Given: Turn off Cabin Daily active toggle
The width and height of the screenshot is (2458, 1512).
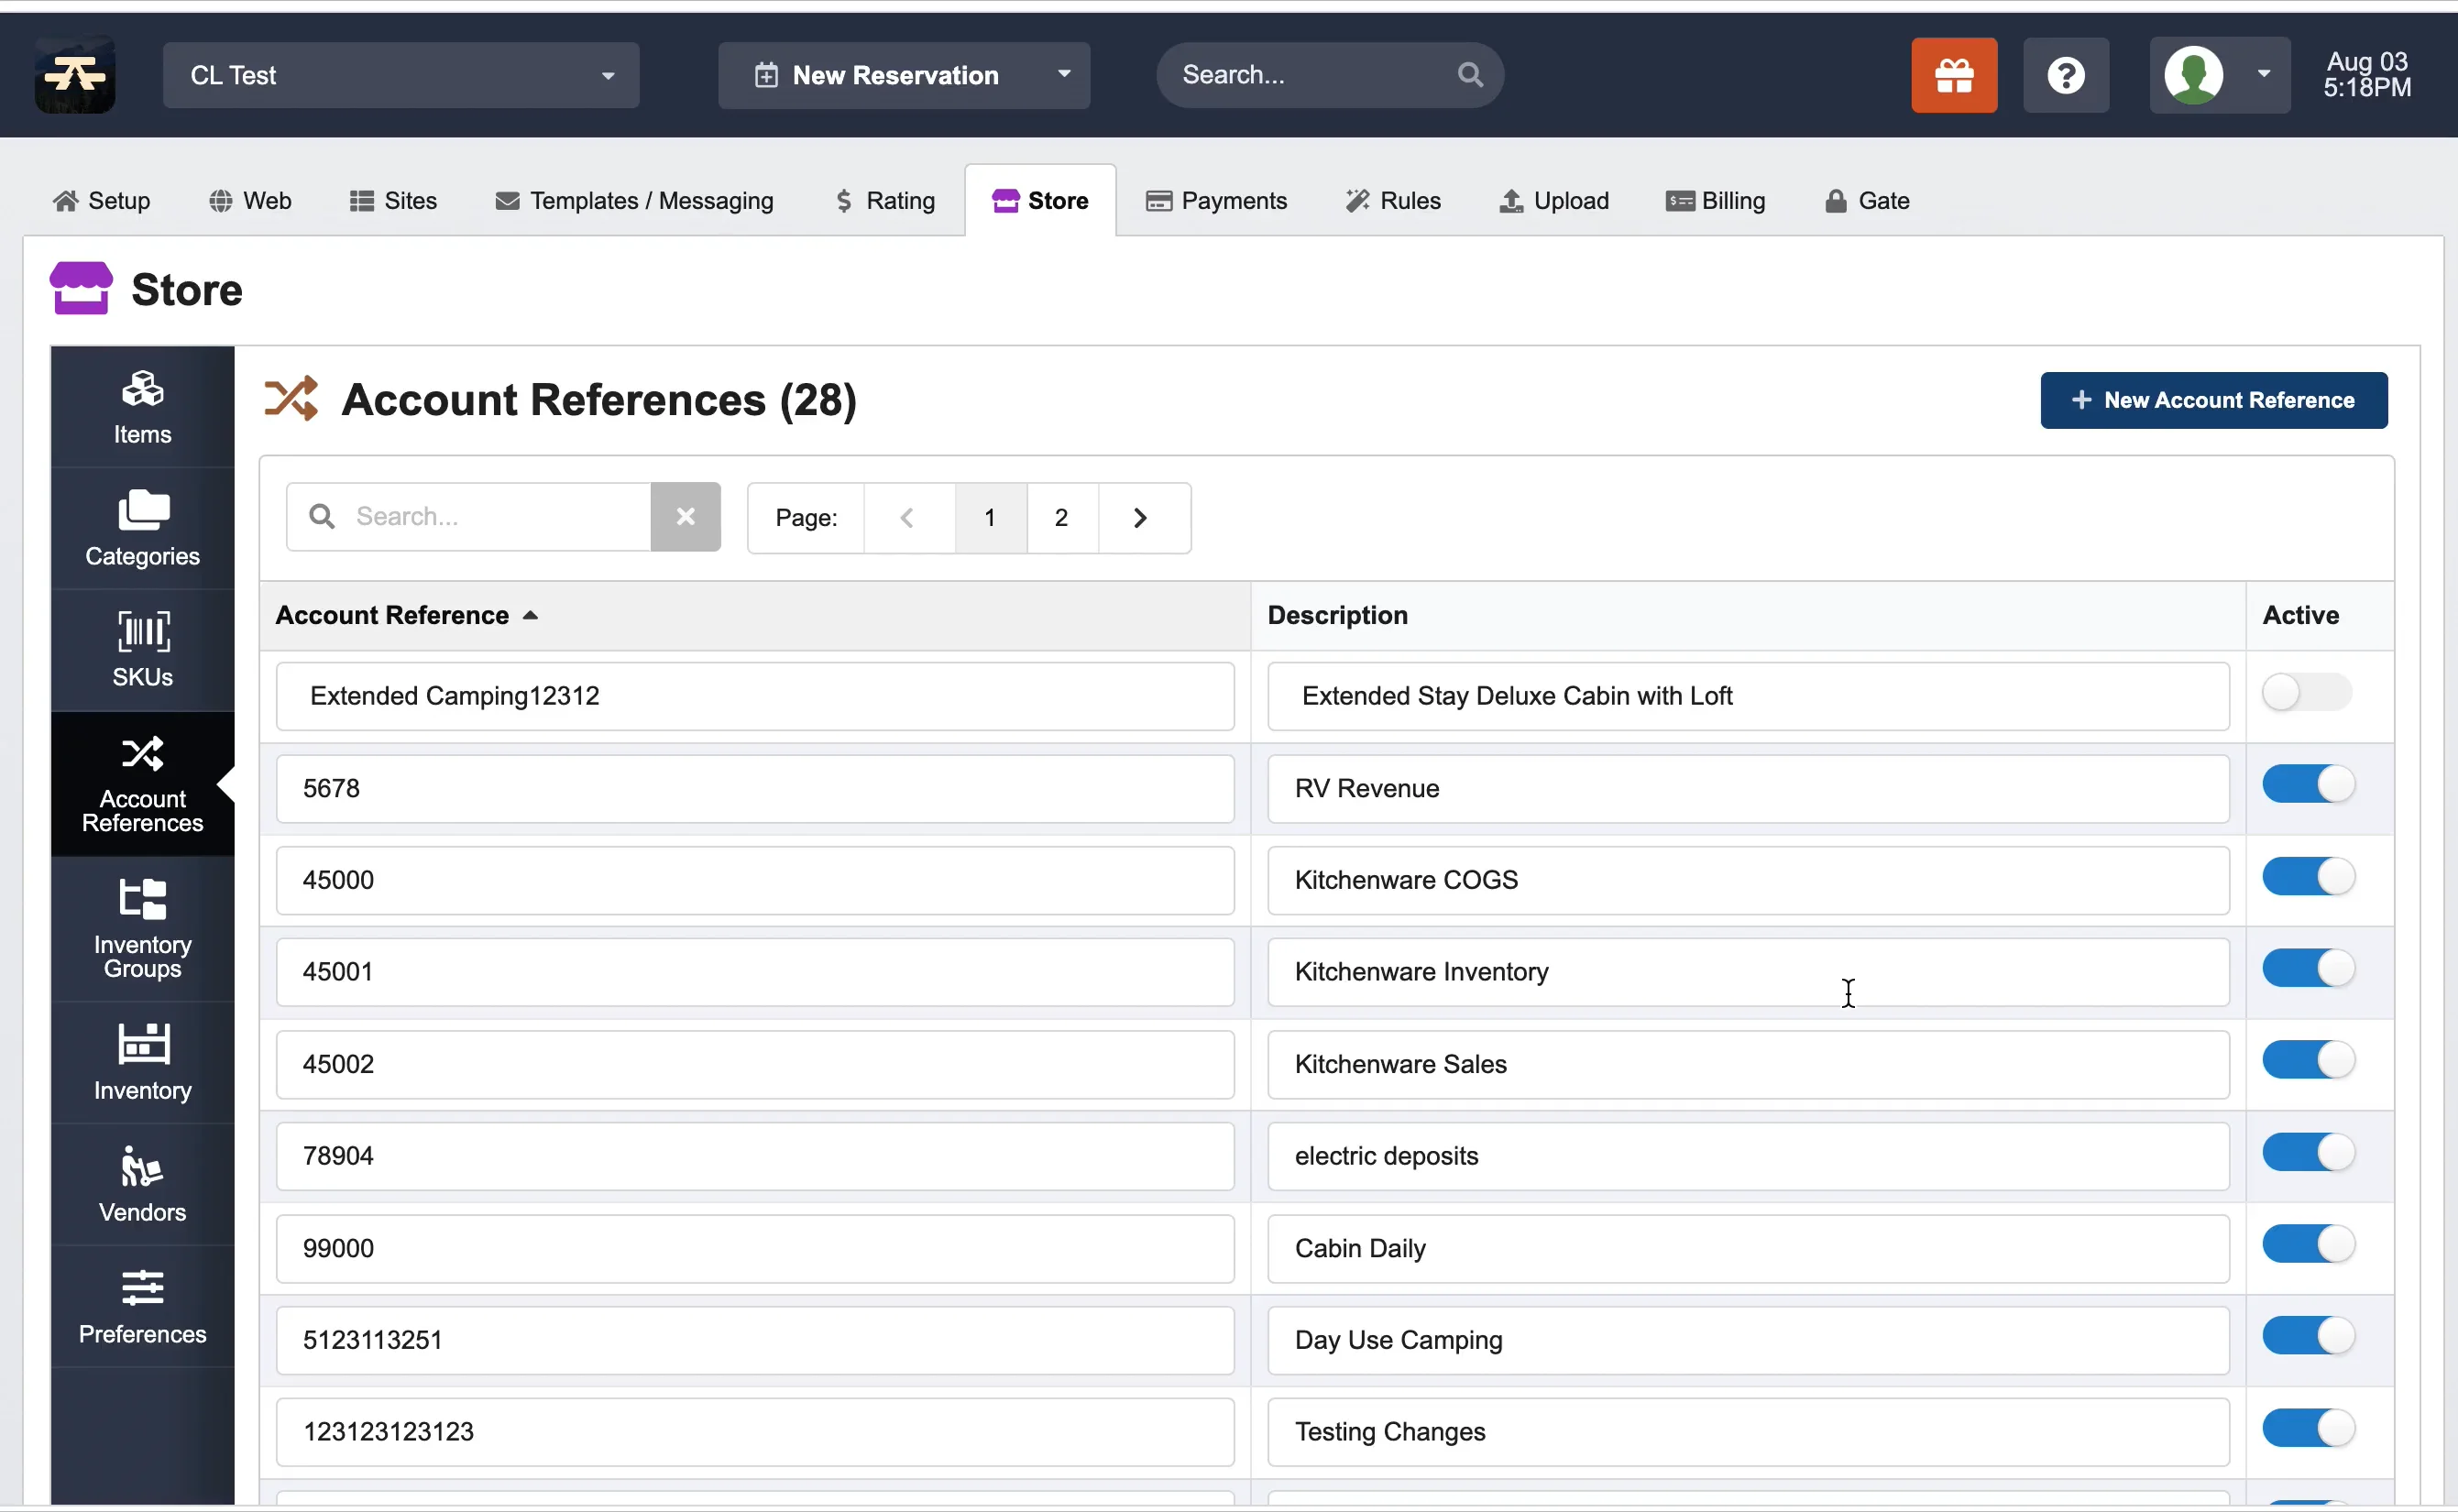Looking at the screenshot, I should [2306, 1245].
